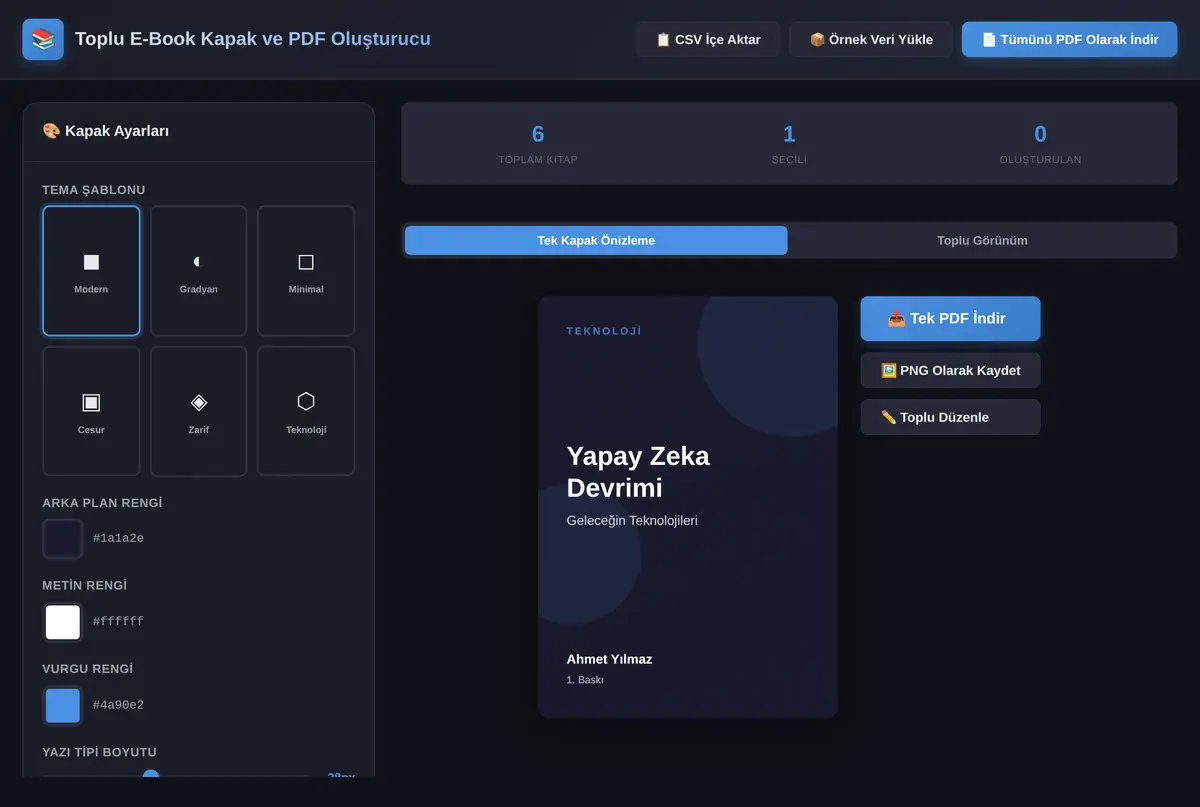Choose the Teknoloji theme template

pos(306,411)
